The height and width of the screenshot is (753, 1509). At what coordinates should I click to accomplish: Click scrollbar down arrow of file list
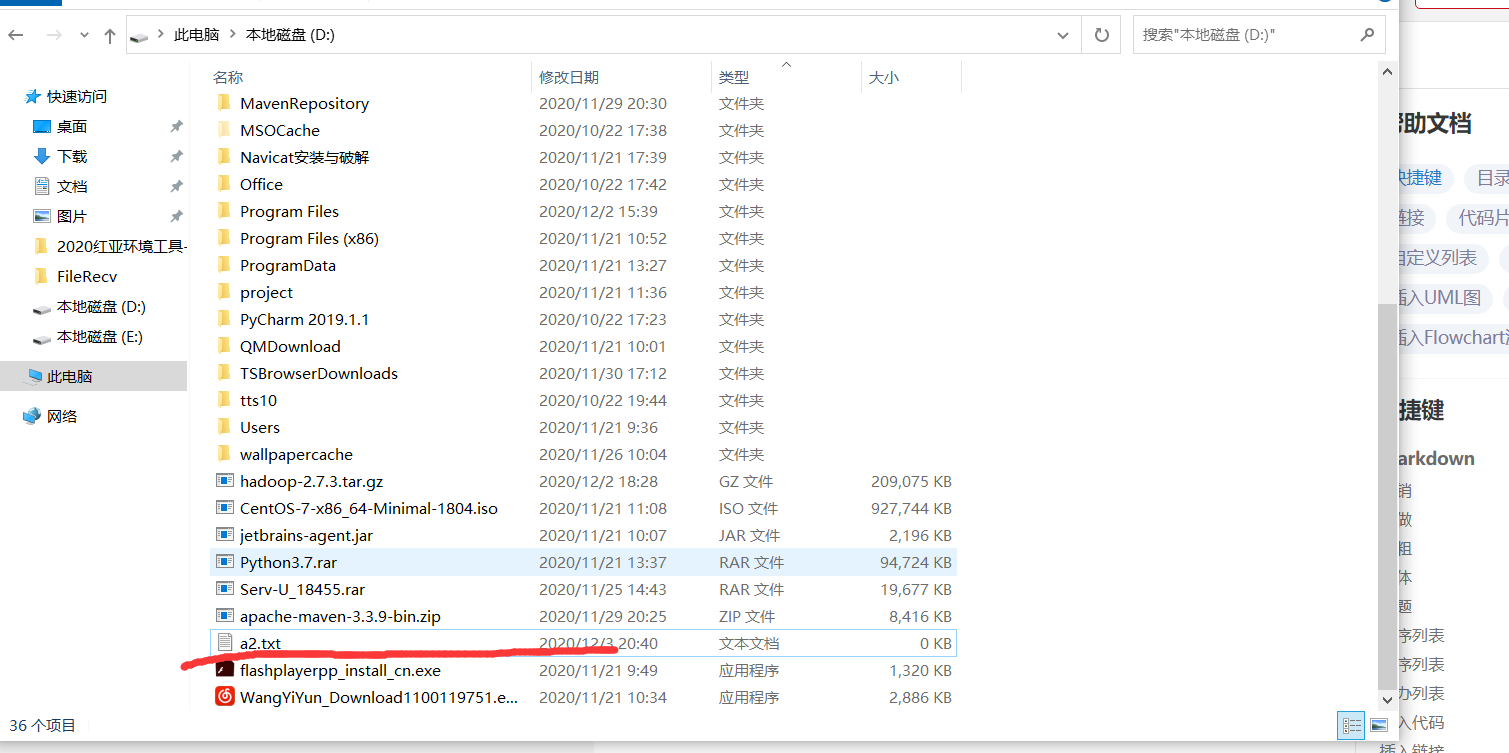1386,701
